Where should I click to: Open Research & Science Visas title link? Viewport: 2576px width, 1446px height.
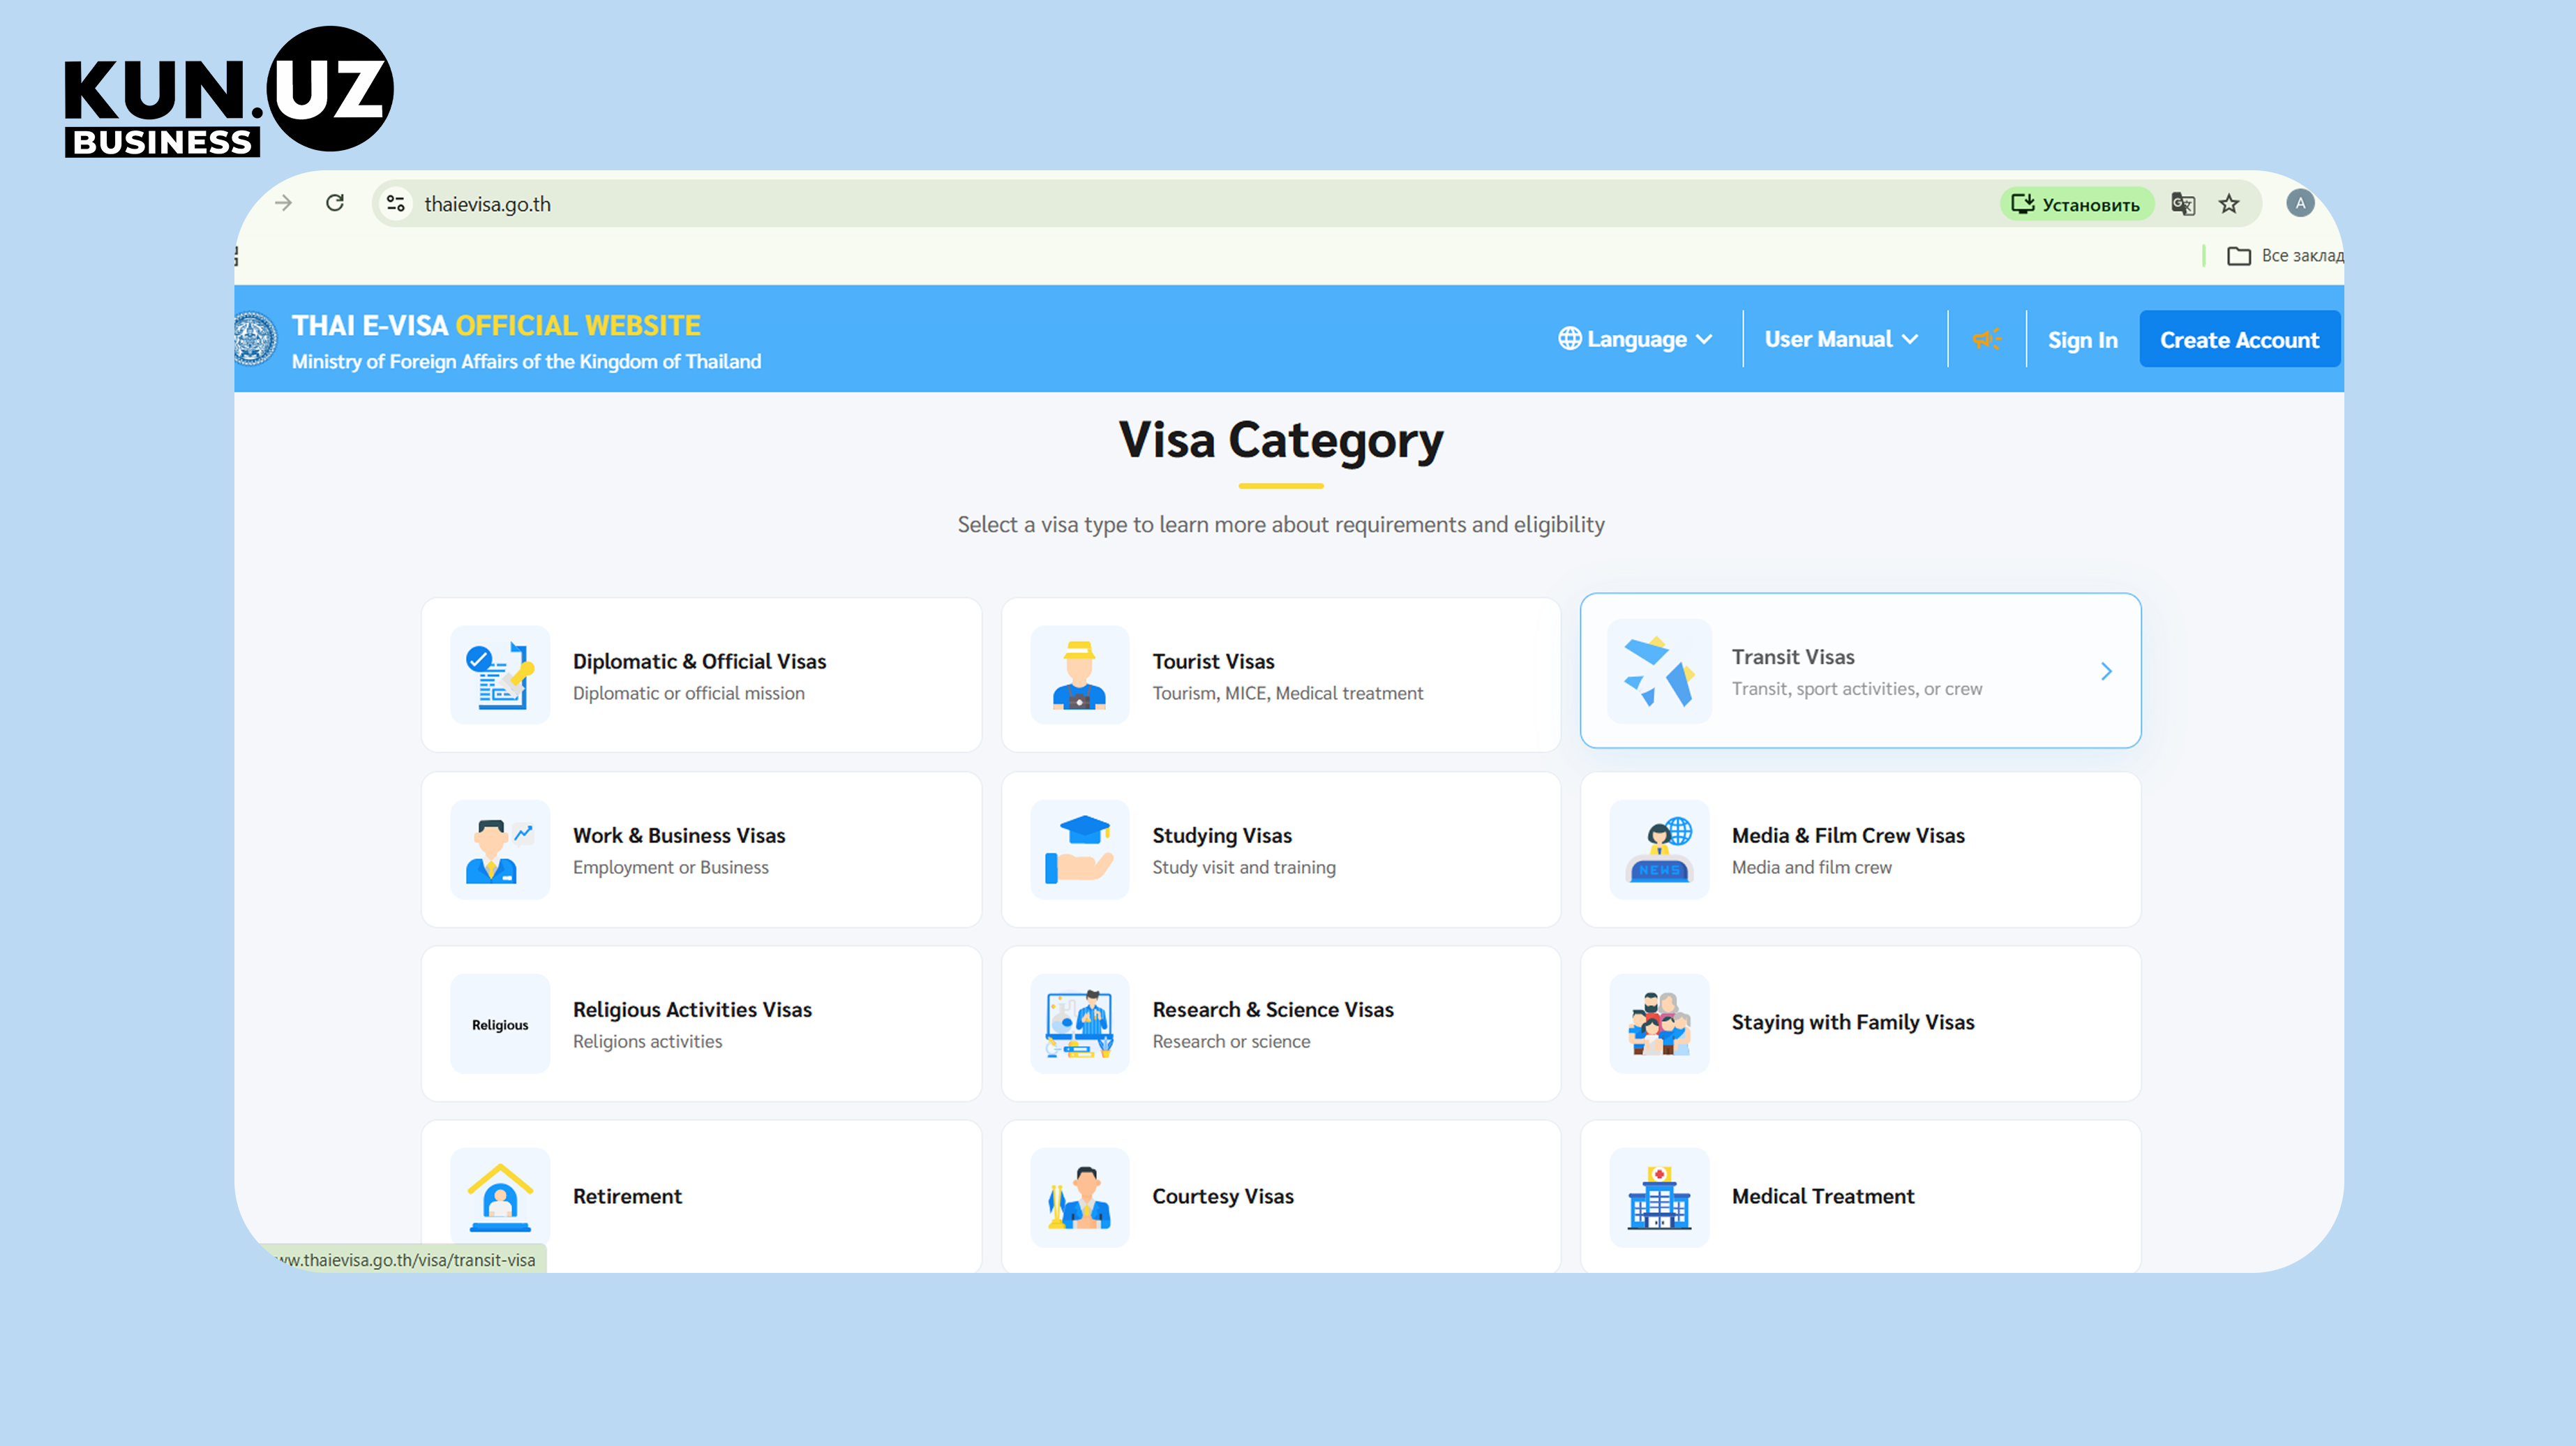pos(1273,1010)
